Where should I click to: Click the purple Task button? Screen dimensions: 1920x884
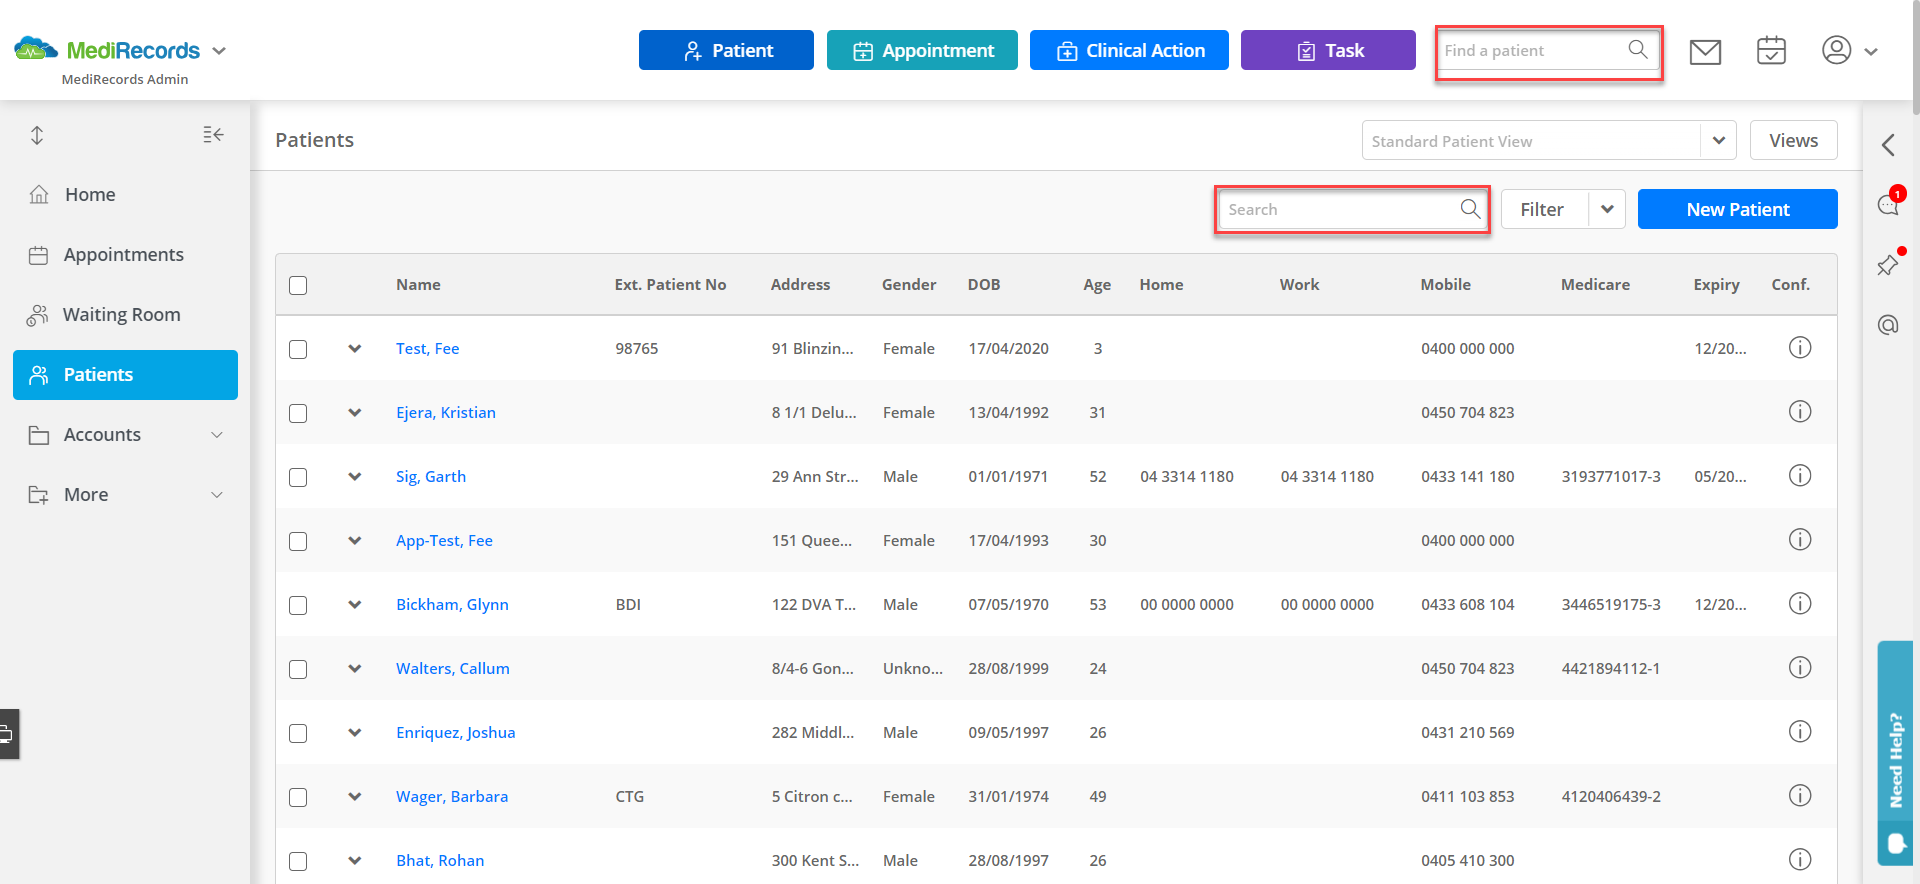click(1328, 50)
